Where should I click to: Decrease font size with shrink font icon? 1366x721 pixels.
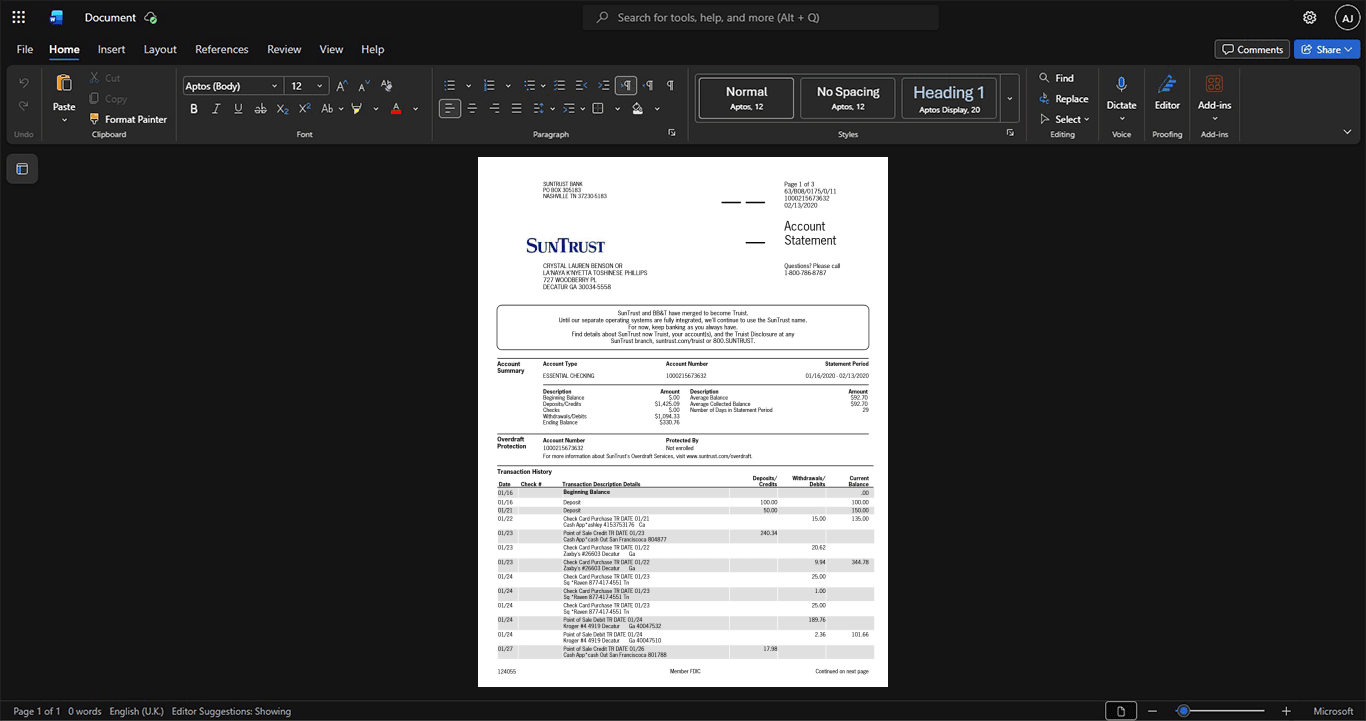(363, 86)
